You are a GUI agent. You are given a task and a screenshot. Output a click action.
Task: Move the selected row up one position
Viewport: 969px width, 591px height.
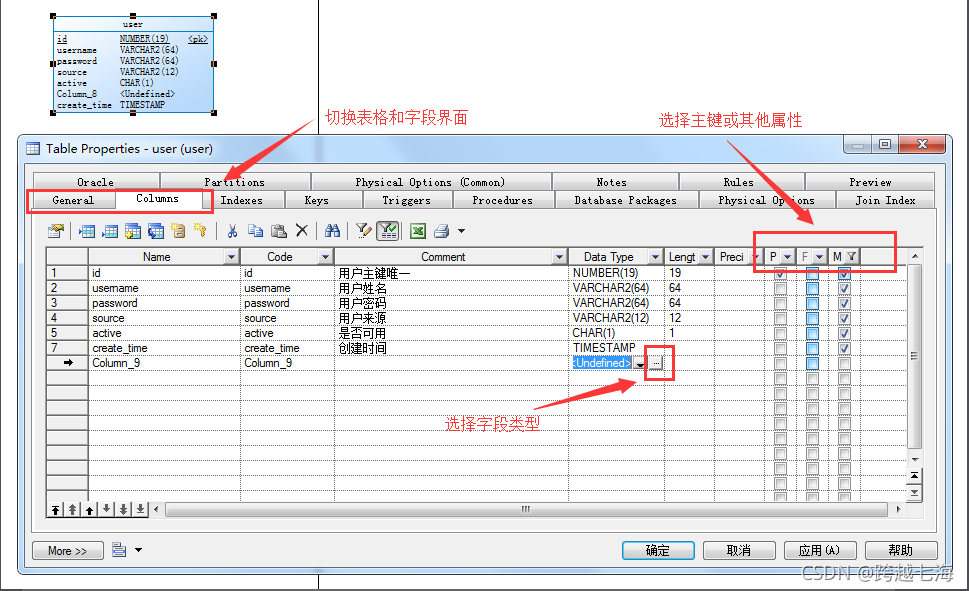[90, 509]
